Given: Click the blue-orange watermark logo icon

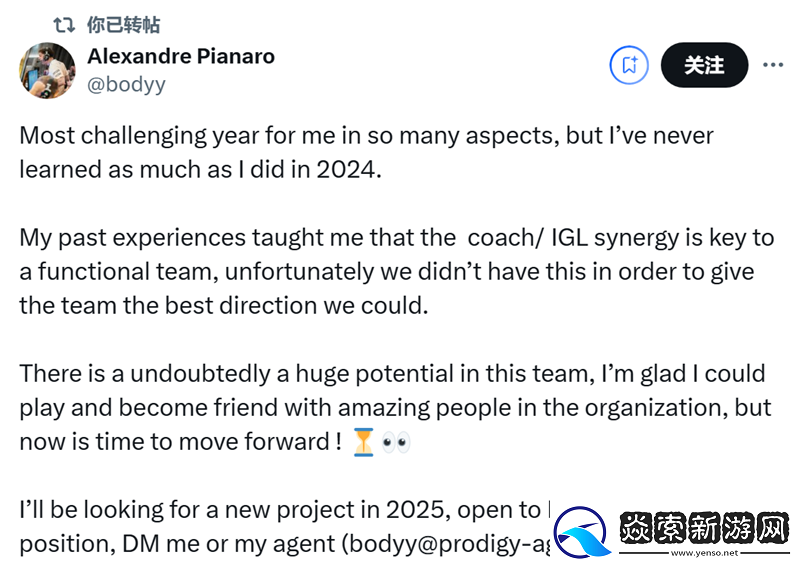Looking at the screenshot, I should pyautogui.click(x=585, y=531).
